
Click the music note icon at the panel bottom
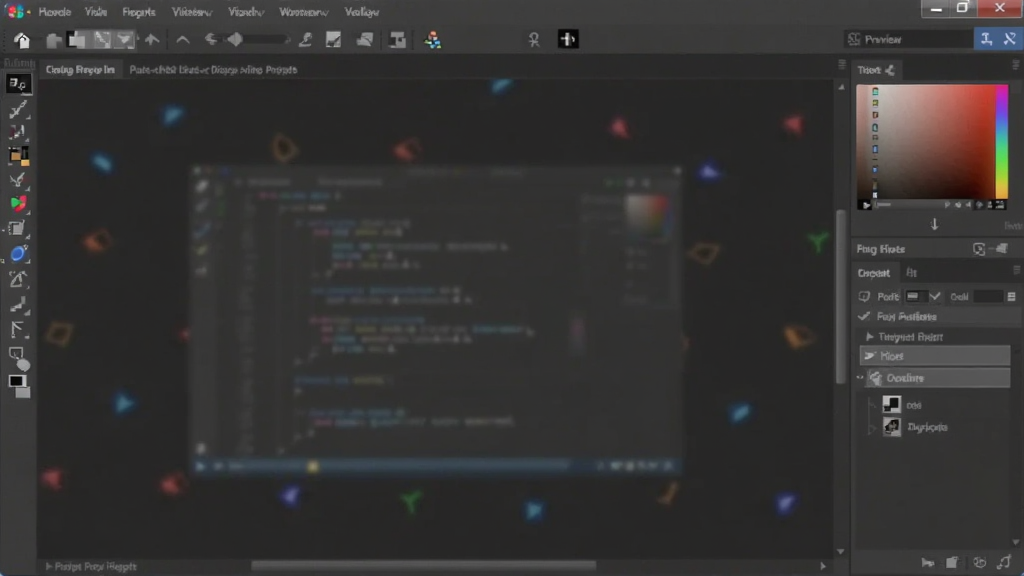(x=1004, y=562)
